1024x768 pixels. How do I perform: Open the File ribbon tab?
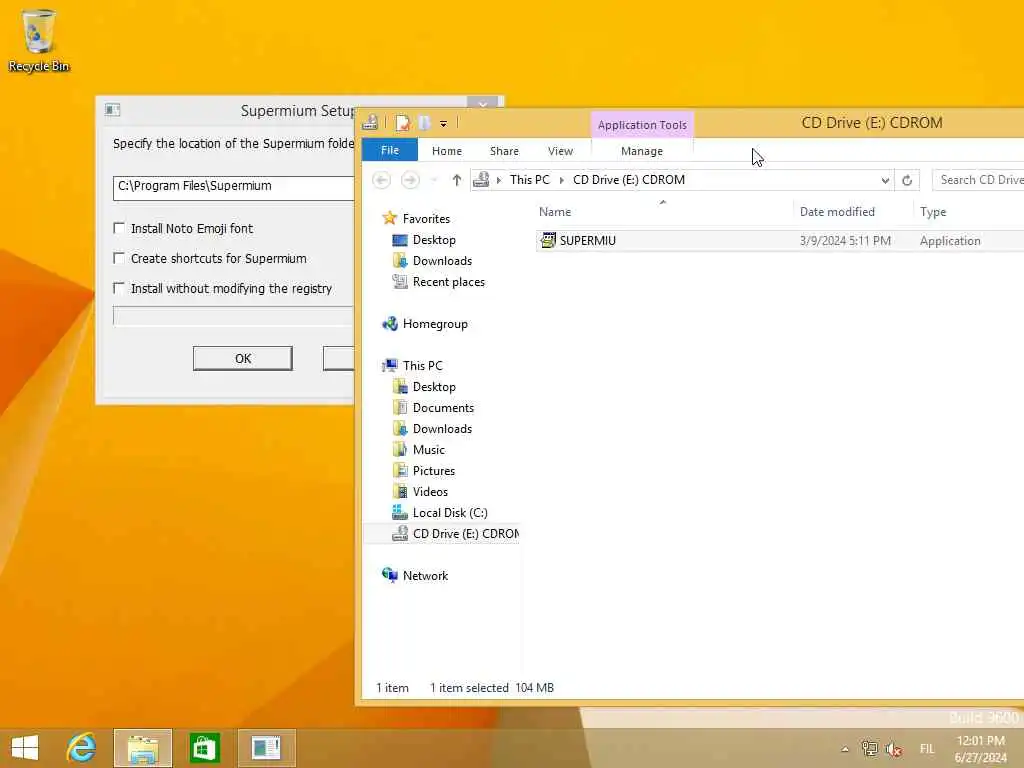point(390,150)
